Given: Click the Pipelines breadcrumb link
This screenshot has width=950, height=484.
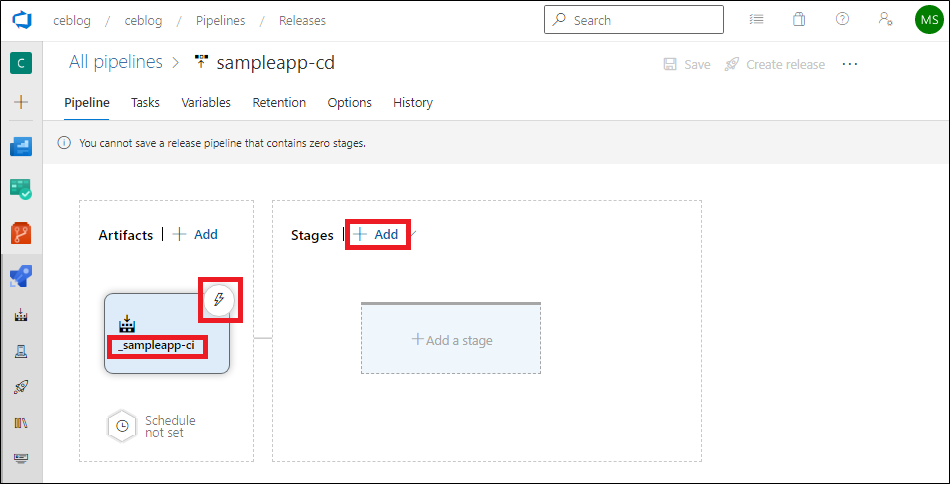Looking at the screenshot, I should 221,21.
